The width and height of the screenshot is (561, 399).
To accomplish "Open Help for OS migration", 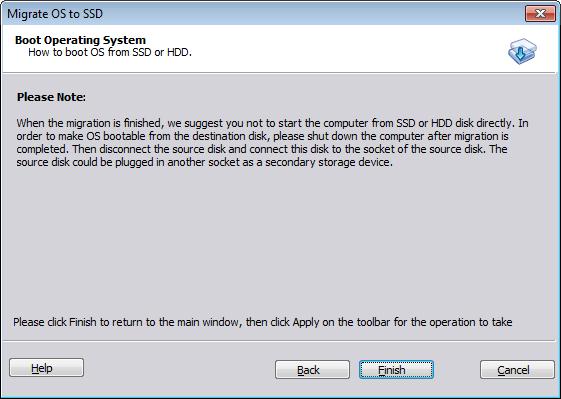I will pos(47,368).
